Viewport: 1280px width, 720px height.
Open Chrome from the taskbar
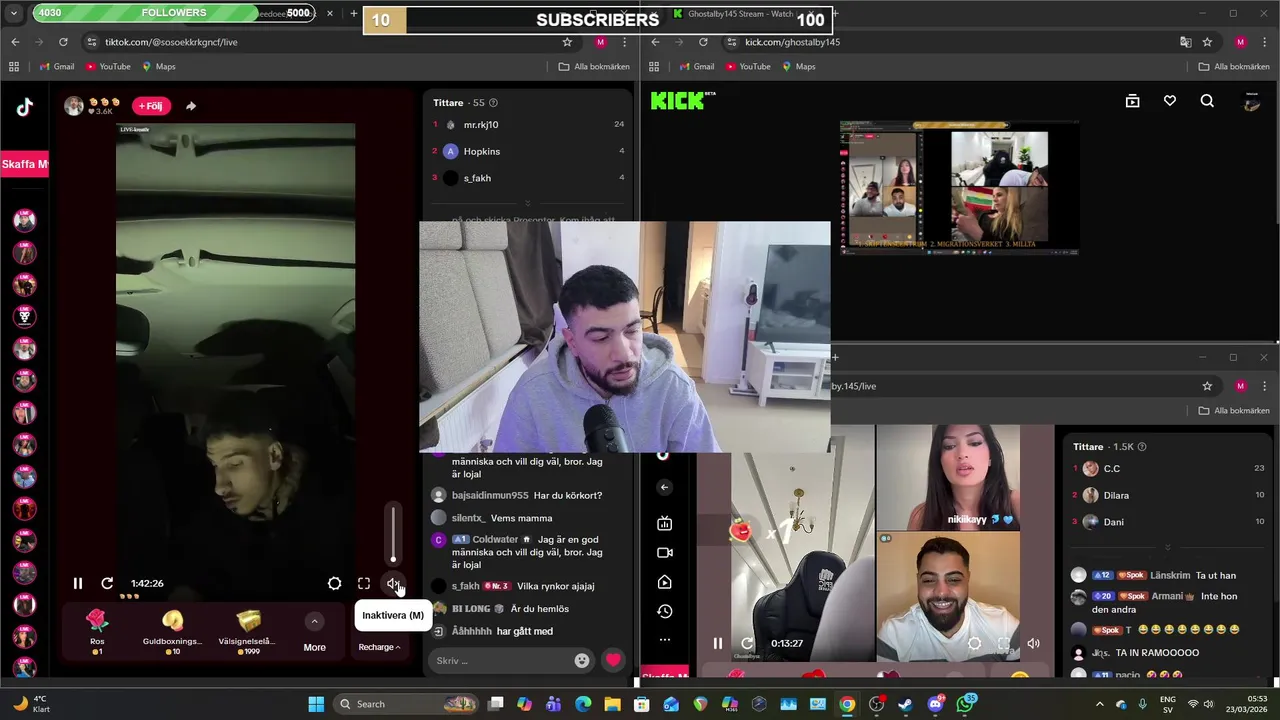(x=847, y=704)
